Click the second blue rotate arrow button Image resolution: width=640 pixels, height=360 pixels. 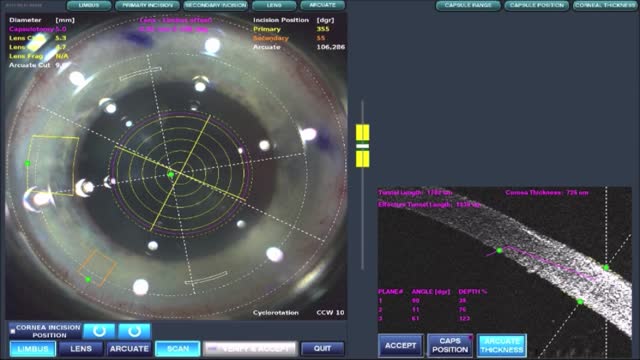[x=134, y=331]
